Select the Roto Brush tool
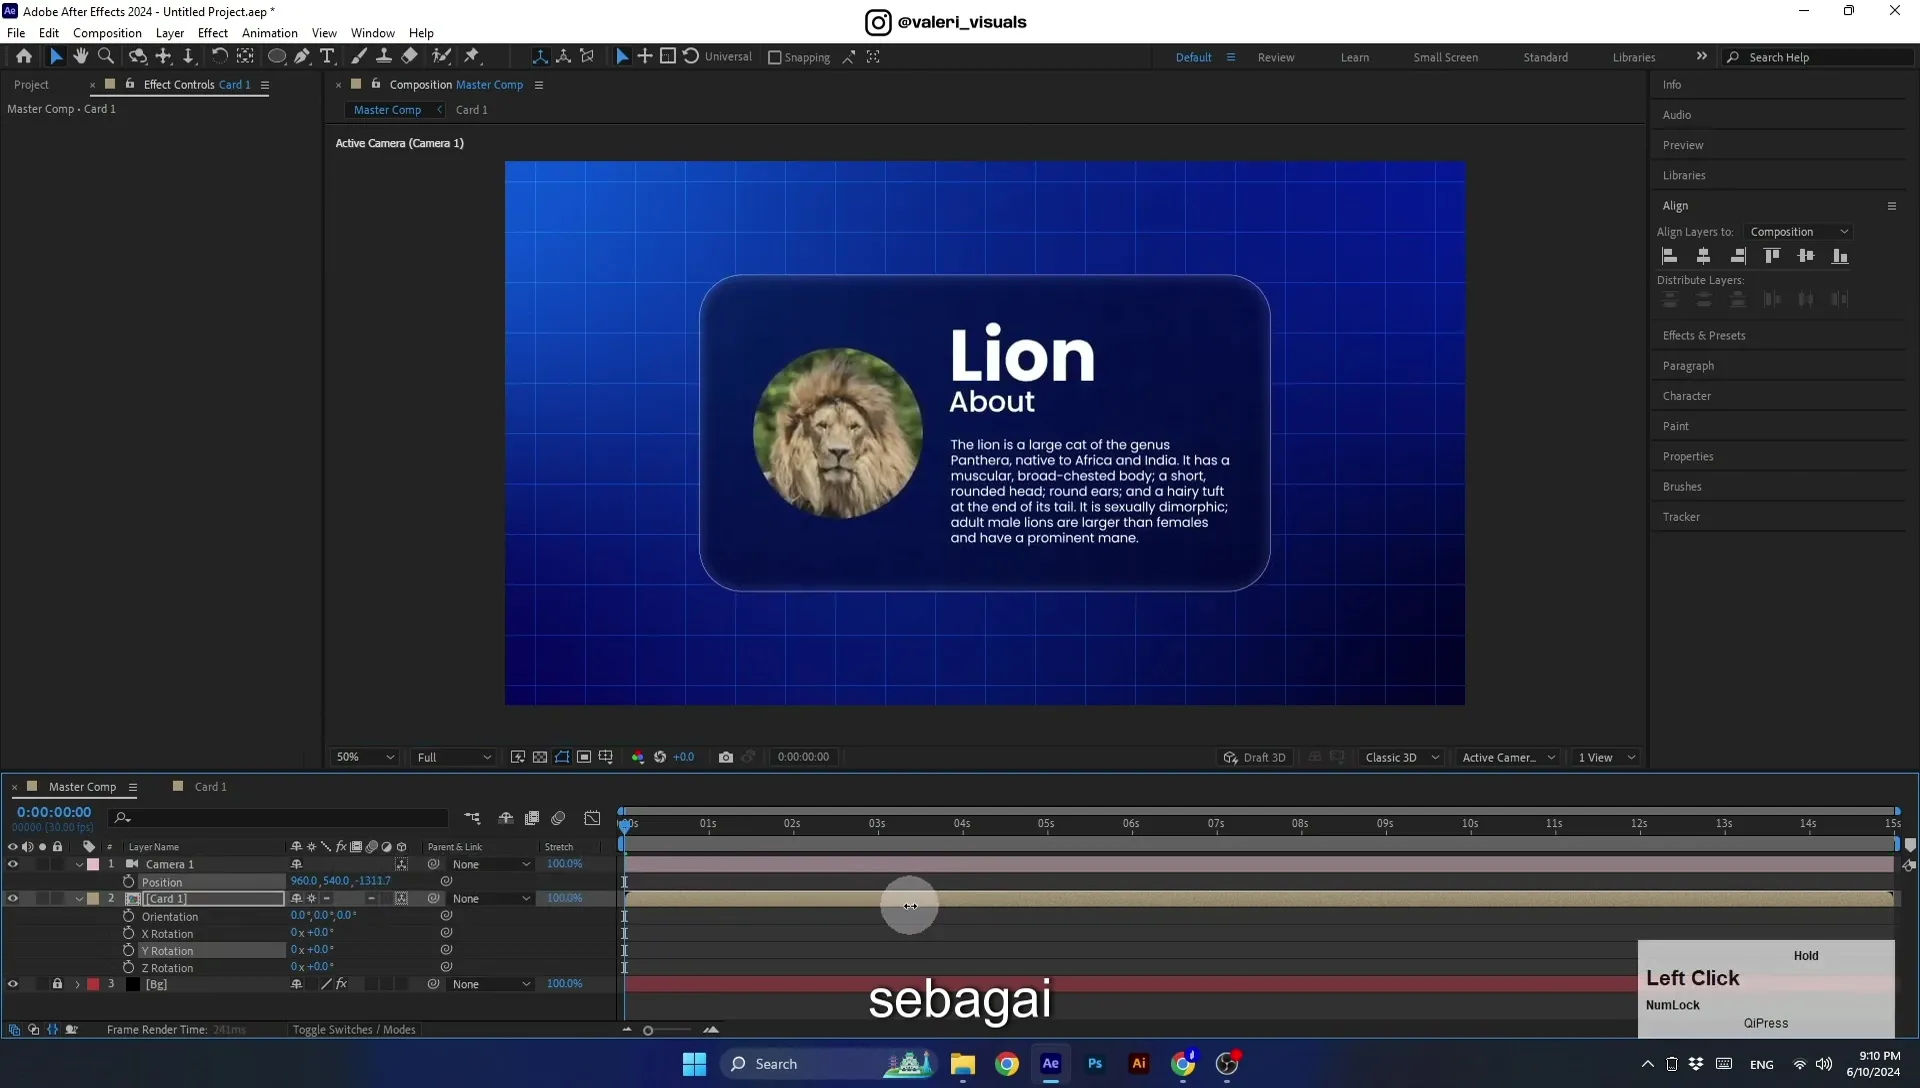The image size is (1920, 1088). point(441,57)
